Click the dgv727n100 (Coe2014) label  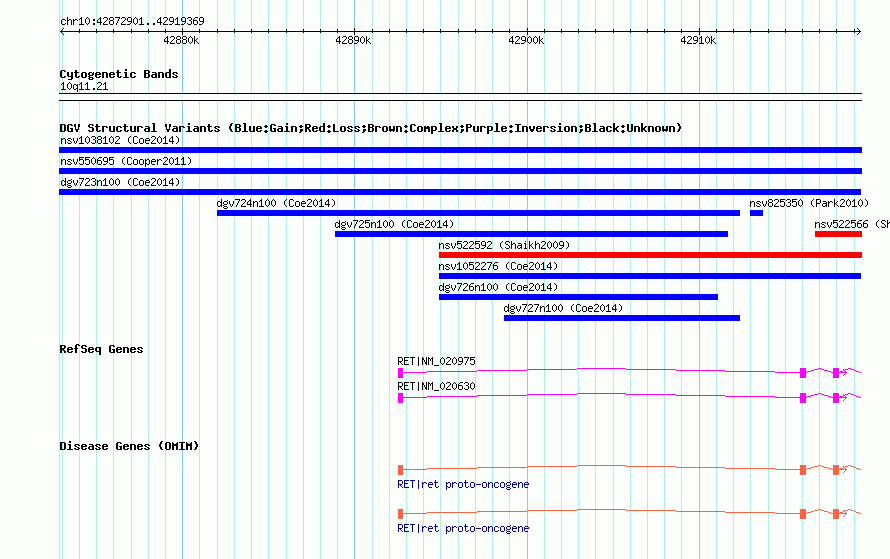click(x=563, y=308)
